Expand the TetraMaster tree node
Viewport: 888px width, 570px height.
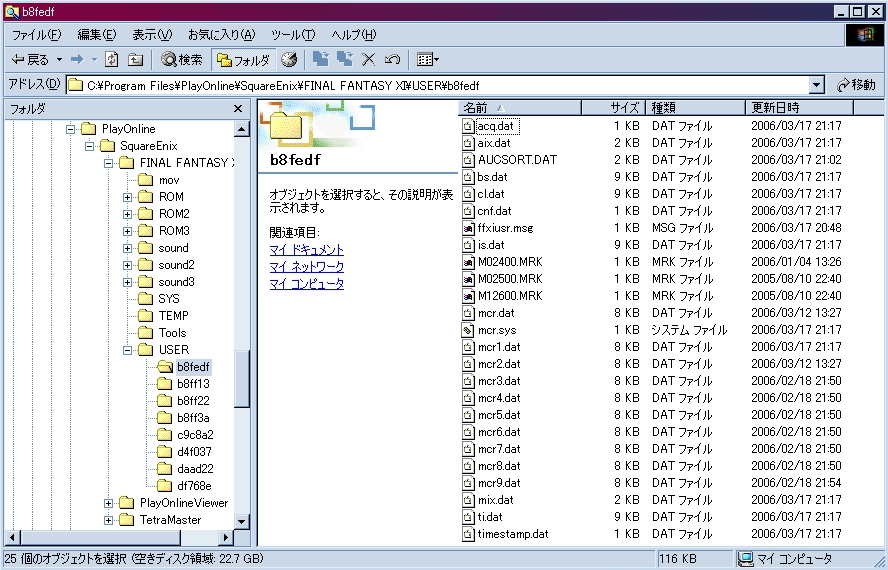(x=108, y=520)
